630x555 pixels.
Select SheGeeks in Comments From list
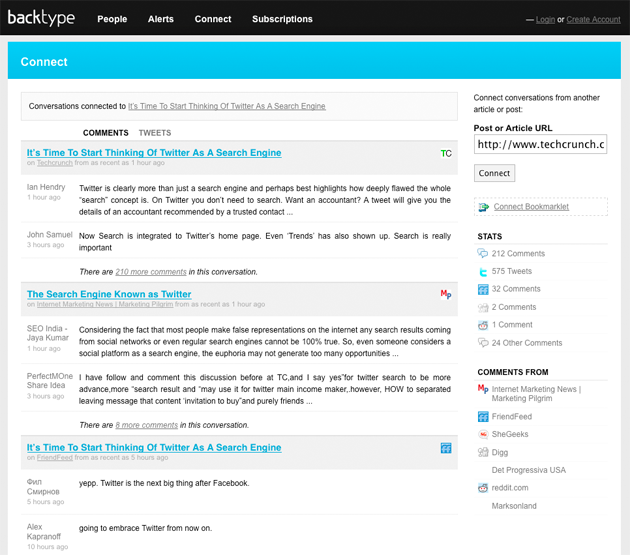[x=510, y=434]
